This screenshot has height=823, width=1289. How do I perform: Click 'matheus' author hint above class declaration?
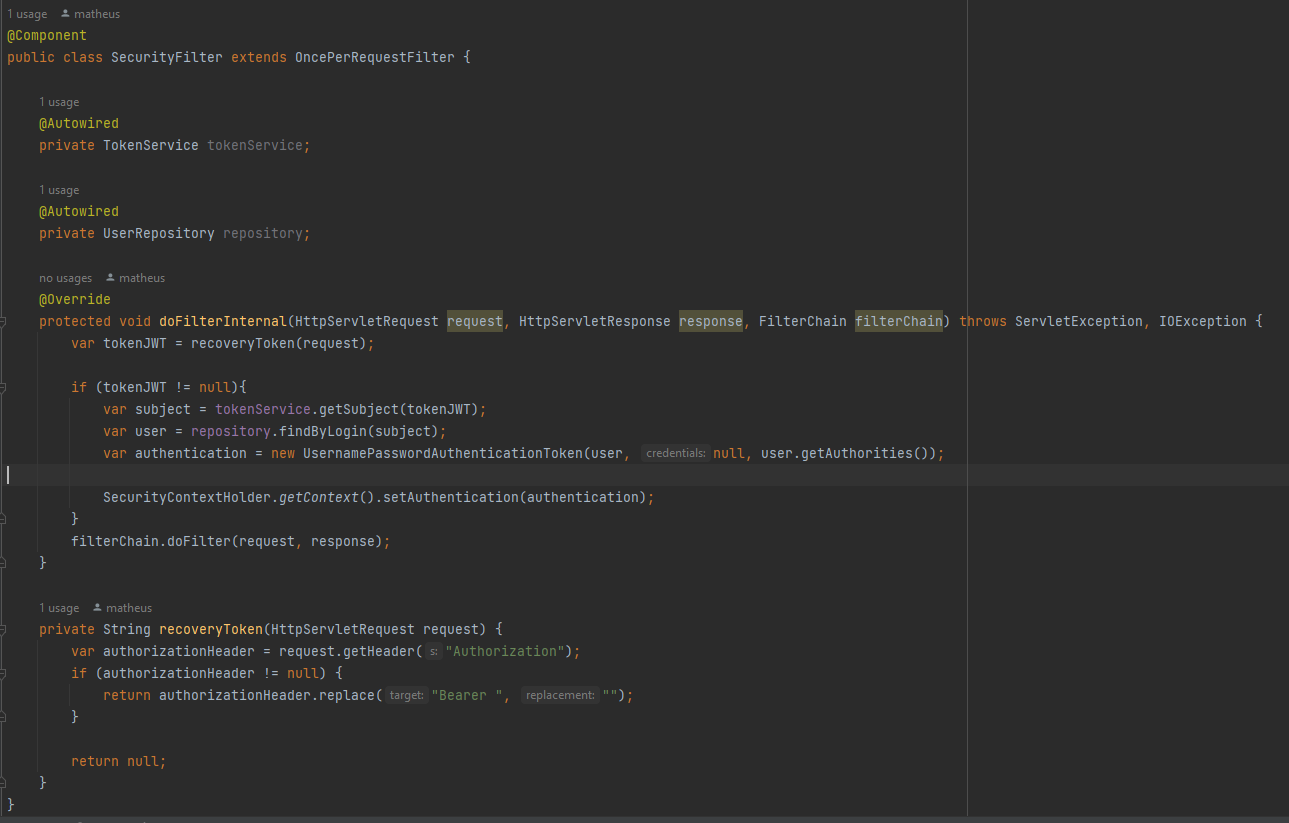97,14
